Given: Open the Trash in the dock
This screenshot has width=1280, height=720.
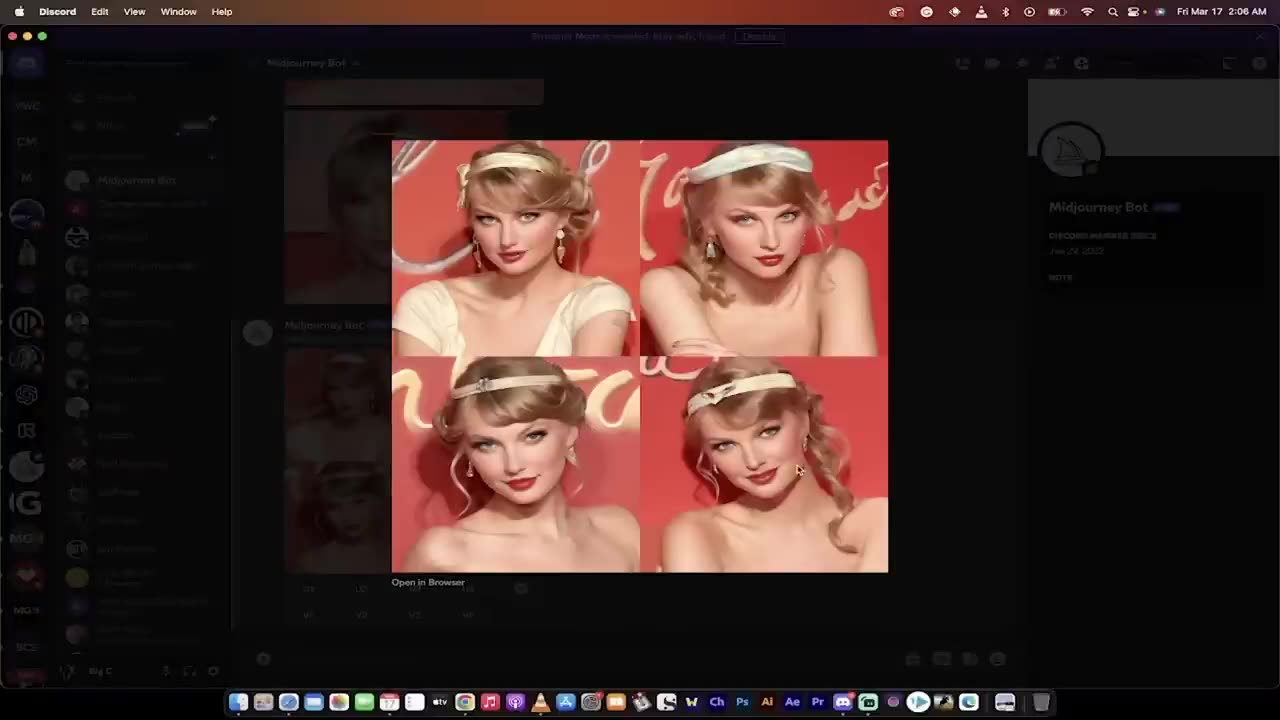Looking at the screenshot, I should click(1041, 702).
